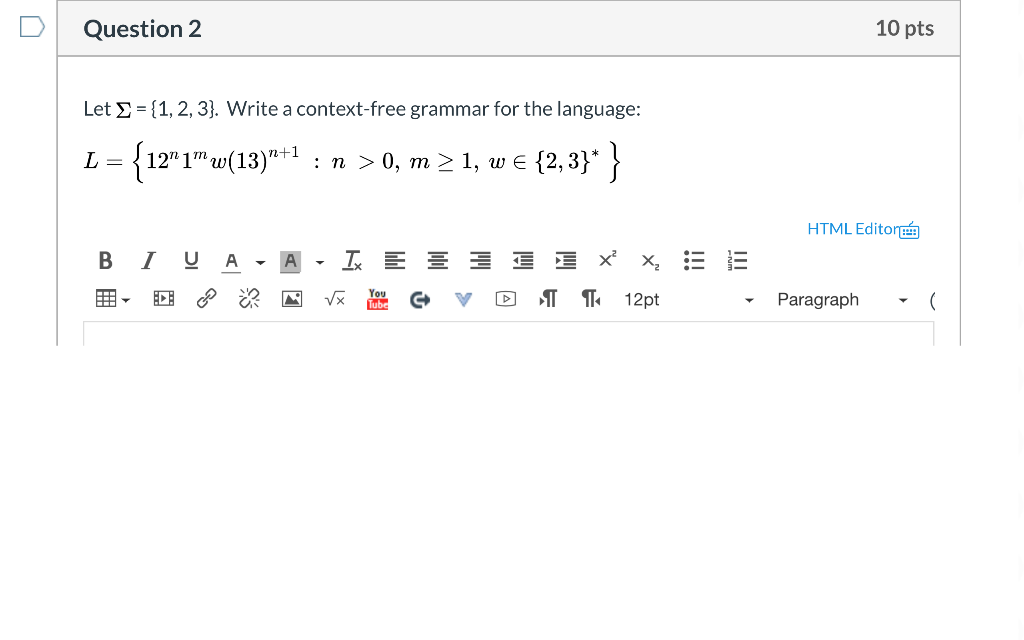
Task: Open the text color dropdown
Action: point(238,261)
